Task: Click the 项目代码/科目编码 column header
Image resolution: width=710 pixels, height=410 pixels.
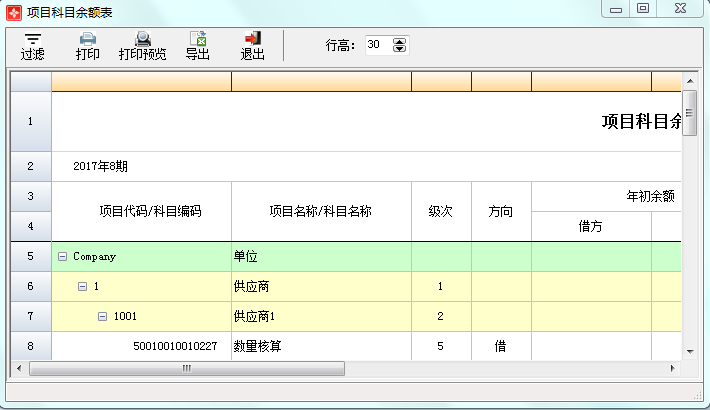Action: 142,211
